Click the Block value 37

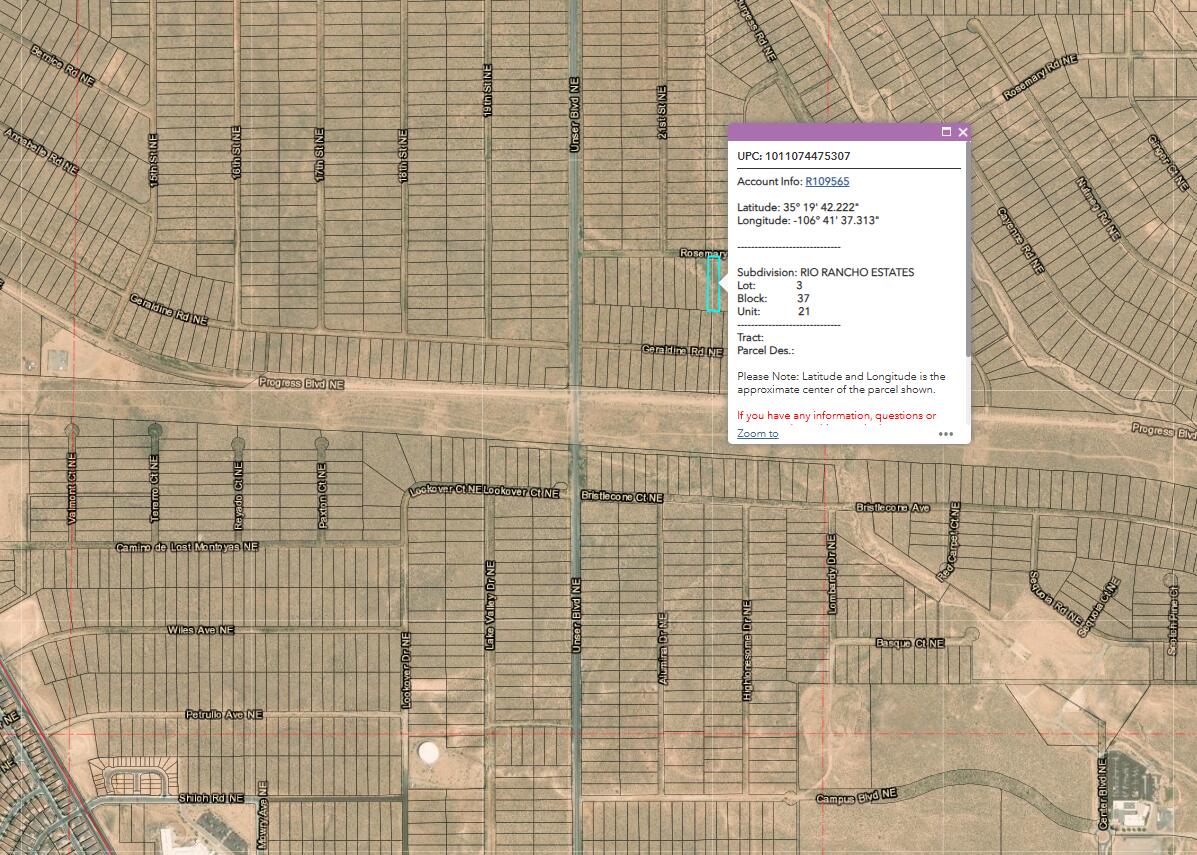(803, 298)
